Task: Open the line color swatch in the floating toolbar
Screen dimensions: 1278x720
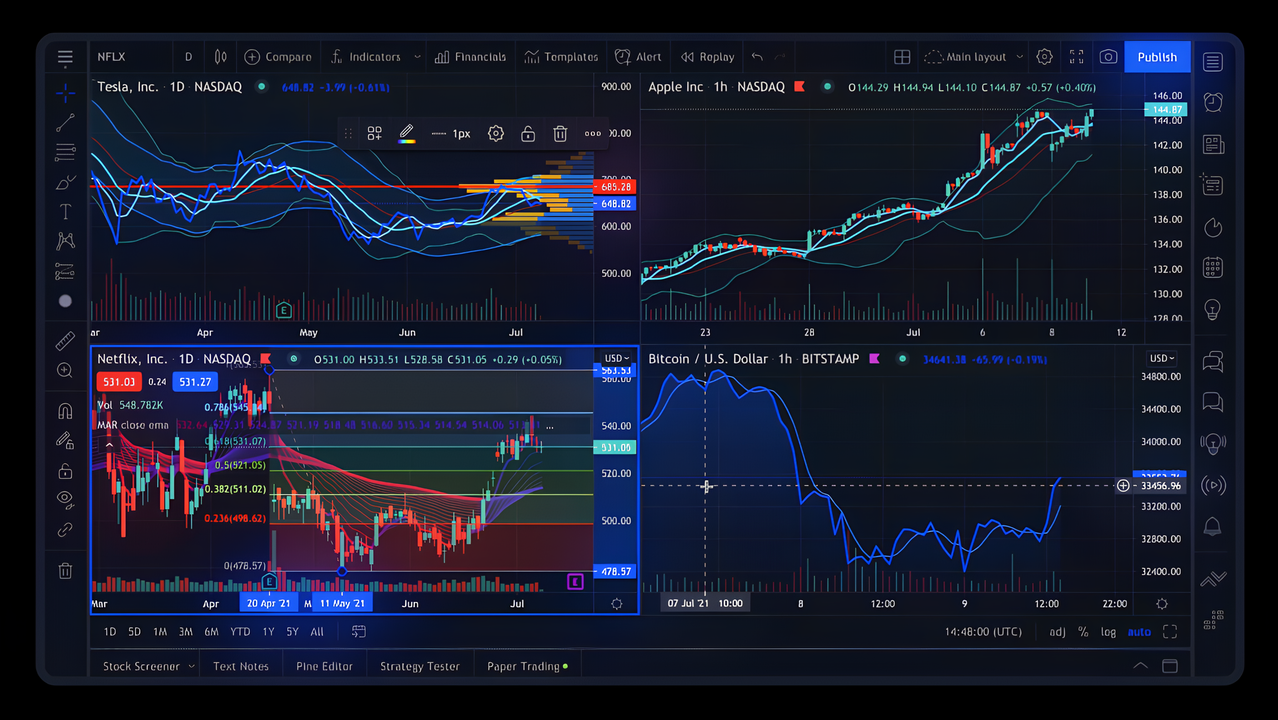Action: (406, 133)
